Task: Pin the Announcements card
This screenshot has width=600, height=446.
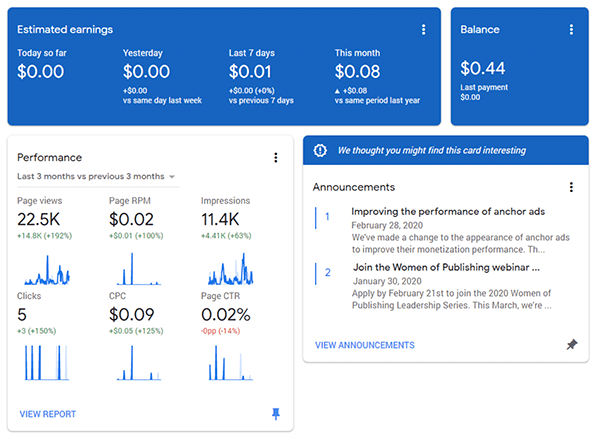Action: point(571,345)
